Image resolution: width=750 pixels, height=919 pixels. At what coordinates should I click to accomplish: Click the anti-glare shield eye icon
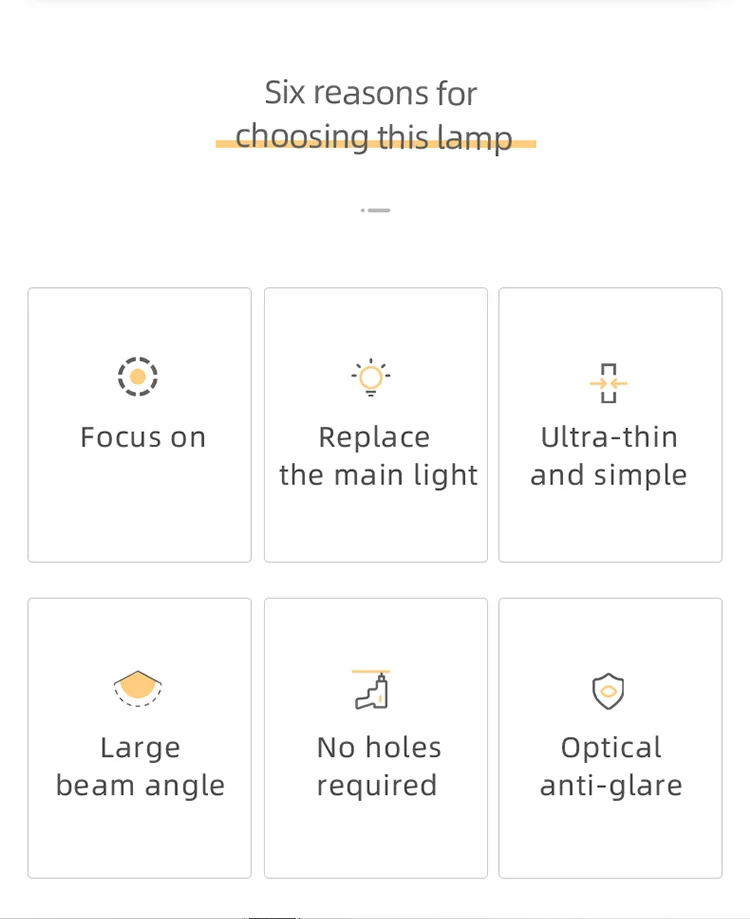(608, 691)
